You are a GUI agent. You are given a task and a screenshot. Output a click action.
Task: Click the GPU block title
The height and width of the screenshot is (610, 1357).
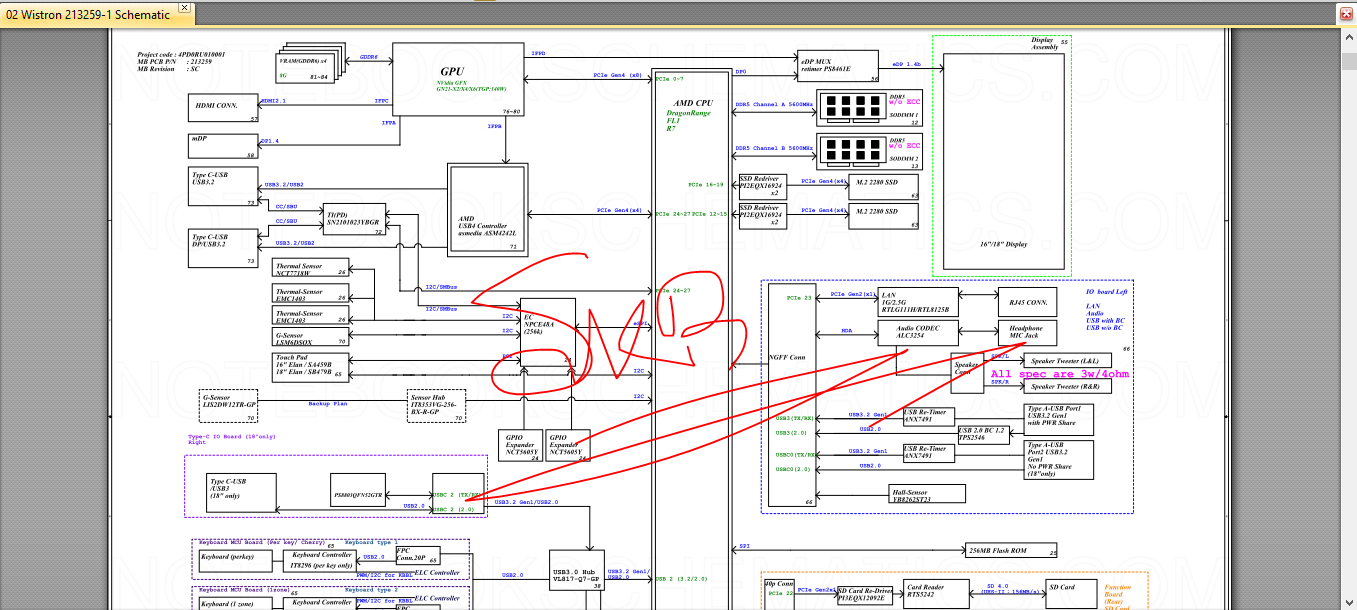click(x=452, y=71)
